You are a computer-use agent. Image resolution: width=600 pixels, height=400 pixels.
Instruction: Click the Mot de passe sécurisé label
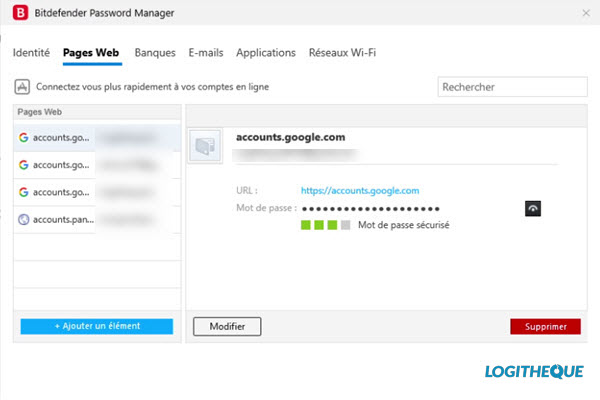[404, 225]
